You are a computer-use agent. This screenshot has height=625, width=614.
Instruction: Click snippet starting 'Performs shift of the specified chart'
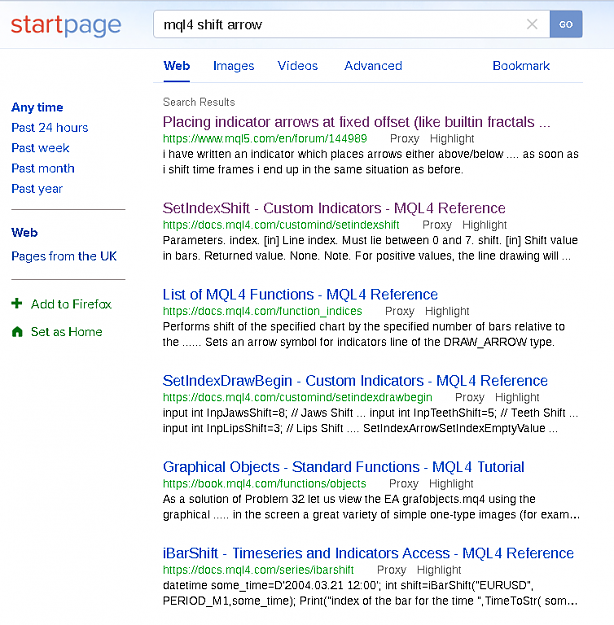point(364,334)
